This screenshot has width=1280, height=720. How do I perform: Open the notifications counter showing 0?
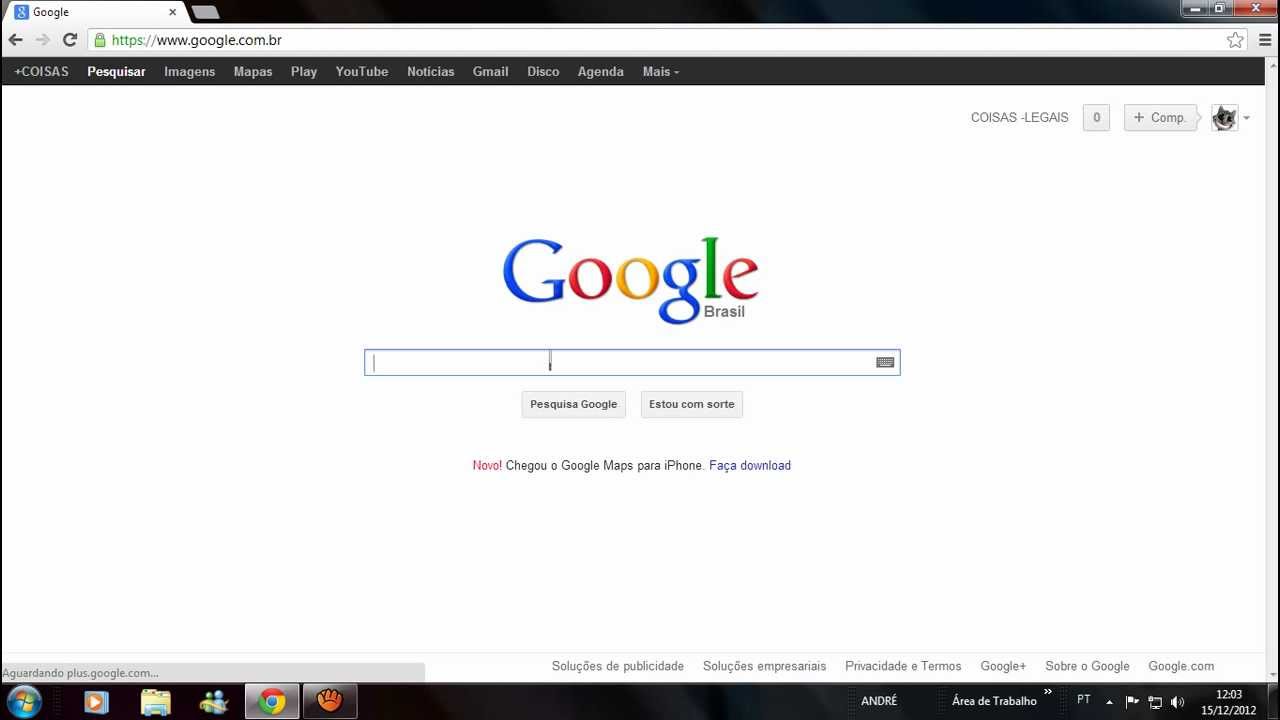pos(1096,117)
